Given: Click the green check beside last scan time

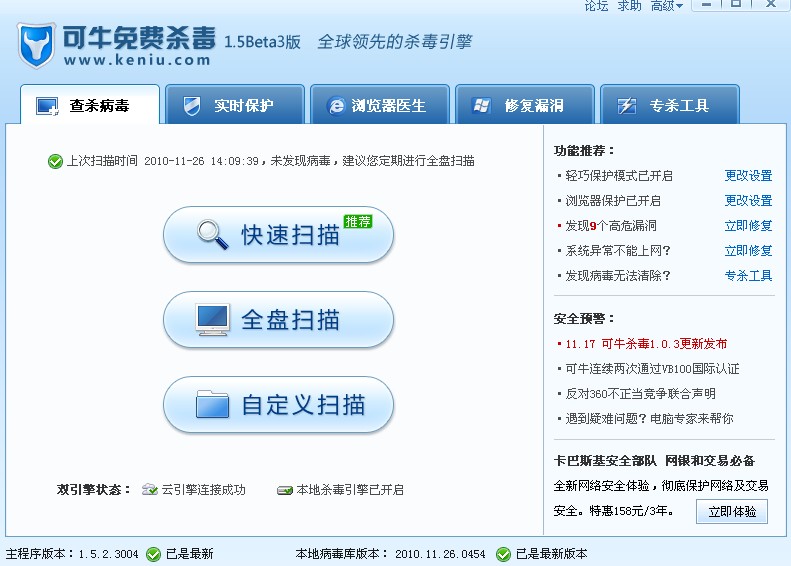Looking at the screenshot, I should click(x=55, y=161).
